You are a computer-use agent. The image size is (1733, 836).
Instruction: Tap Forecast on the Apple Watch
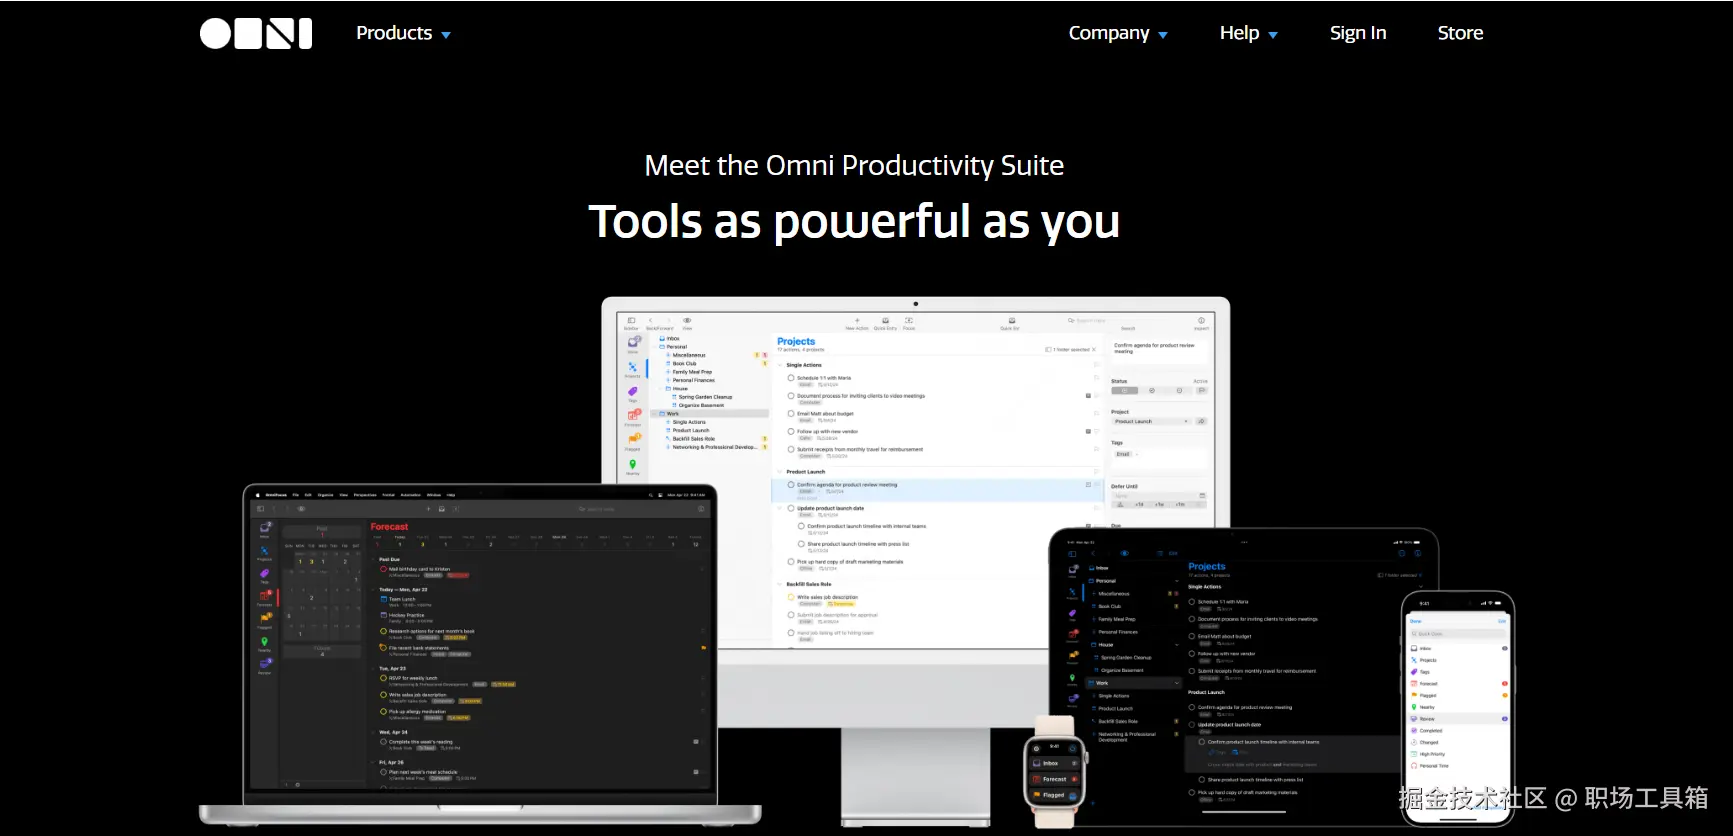pos(1055,779)
